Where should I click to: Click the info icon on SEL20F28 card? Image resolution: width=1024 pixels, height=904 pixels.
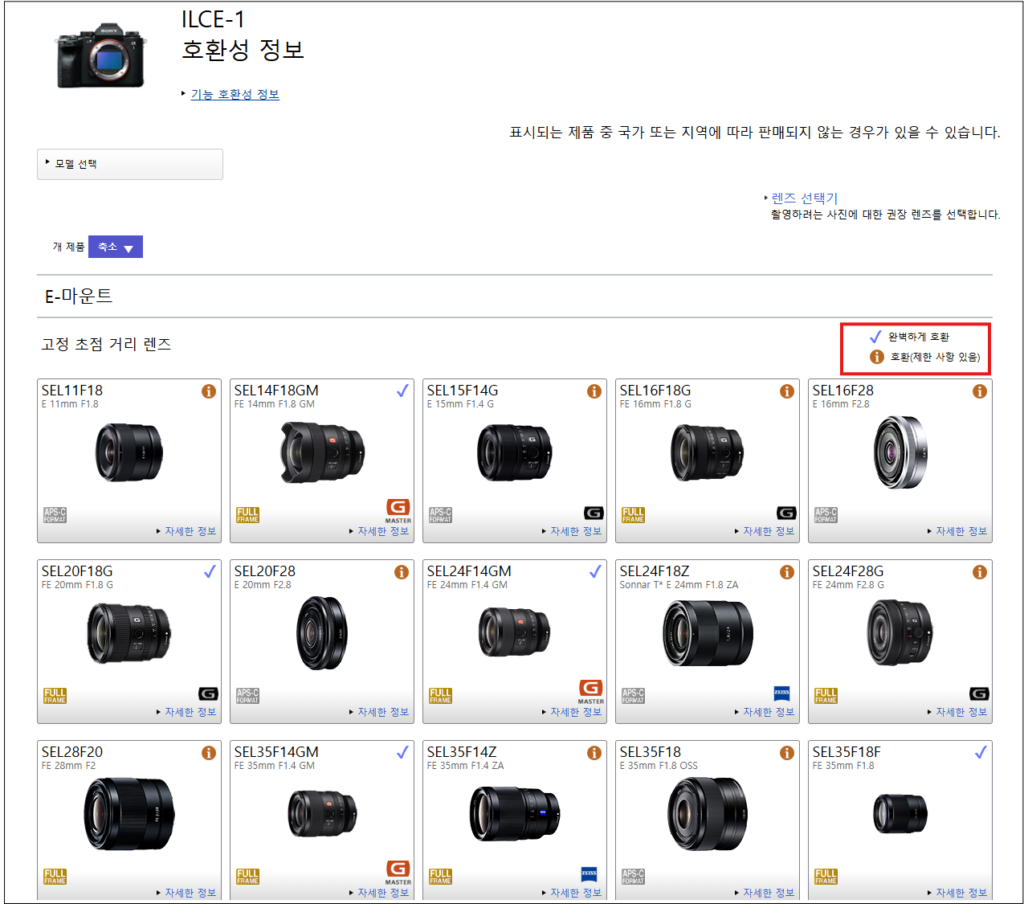coord(401,572)
